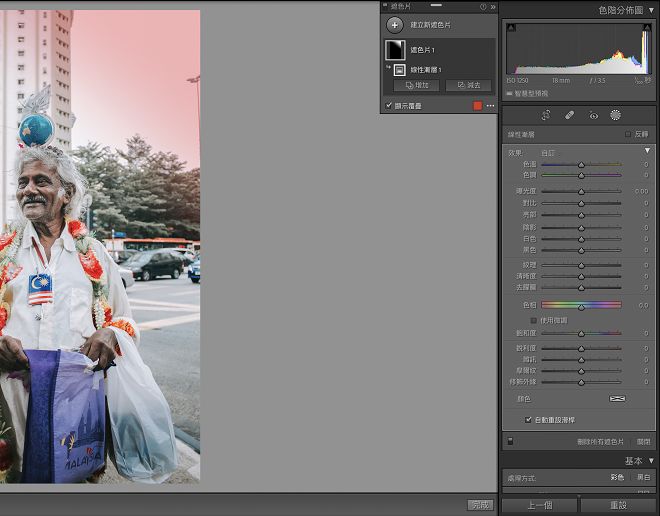Viewport: 660px width, 516px height.
Task: Click the plus icon to create new mask
Action: pyautogui.click(x=394, y=25)
